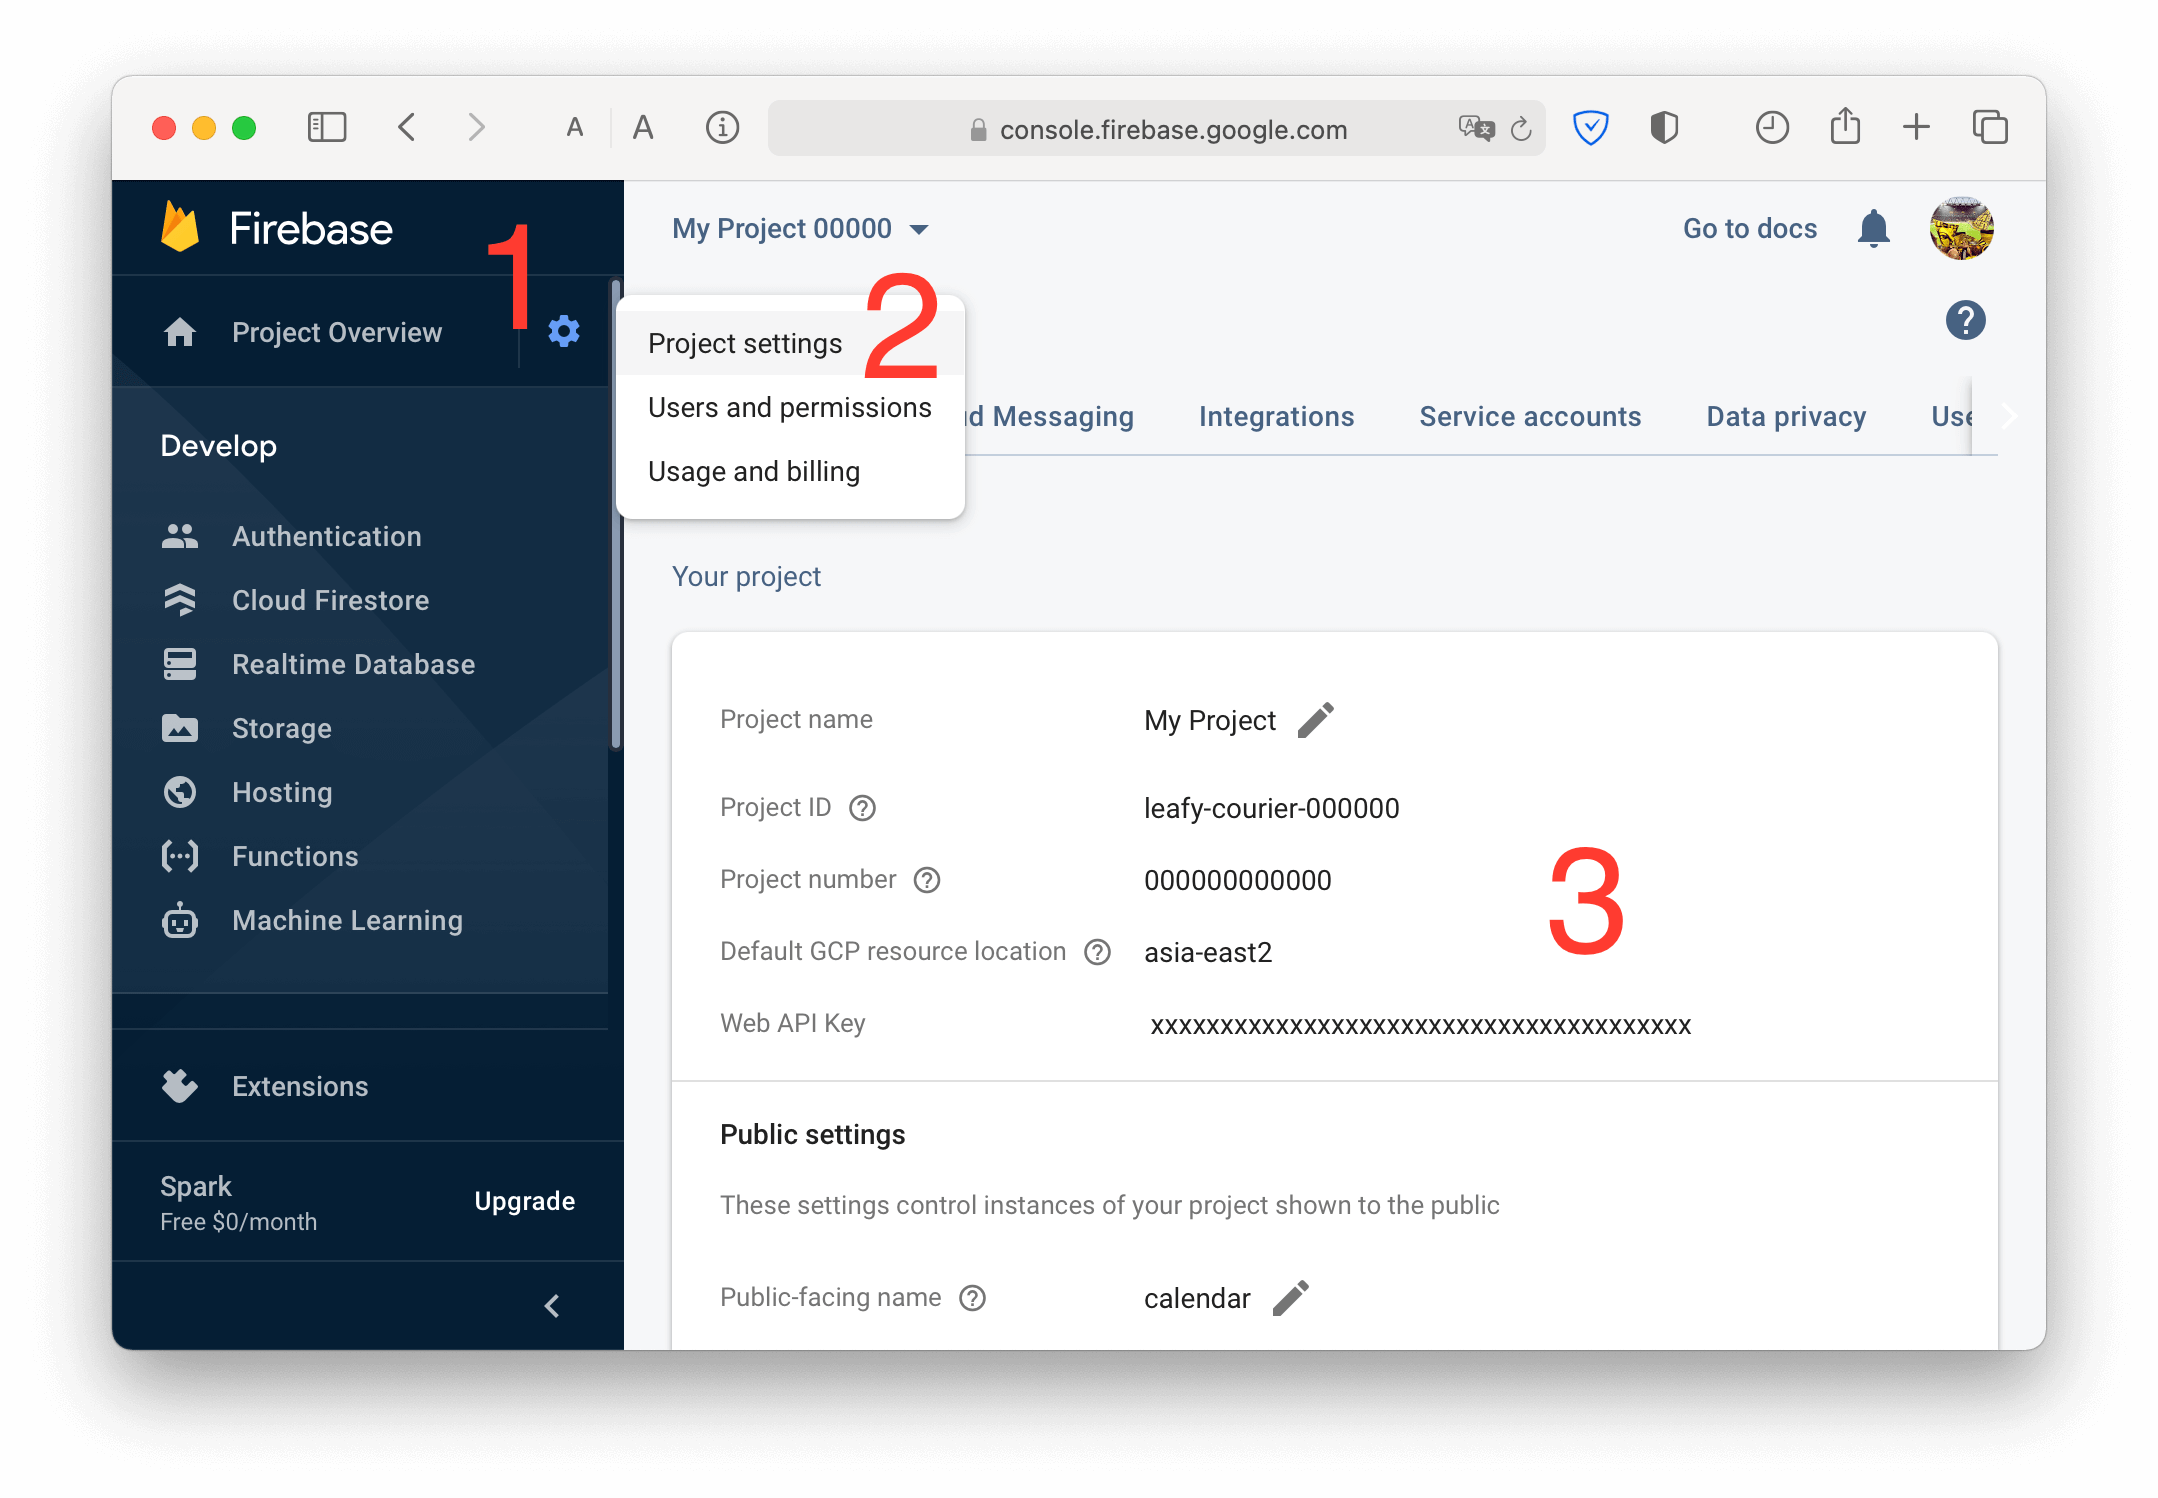Collapse the sidebar with the chevron
2158x1498 pixels.
551,1305
